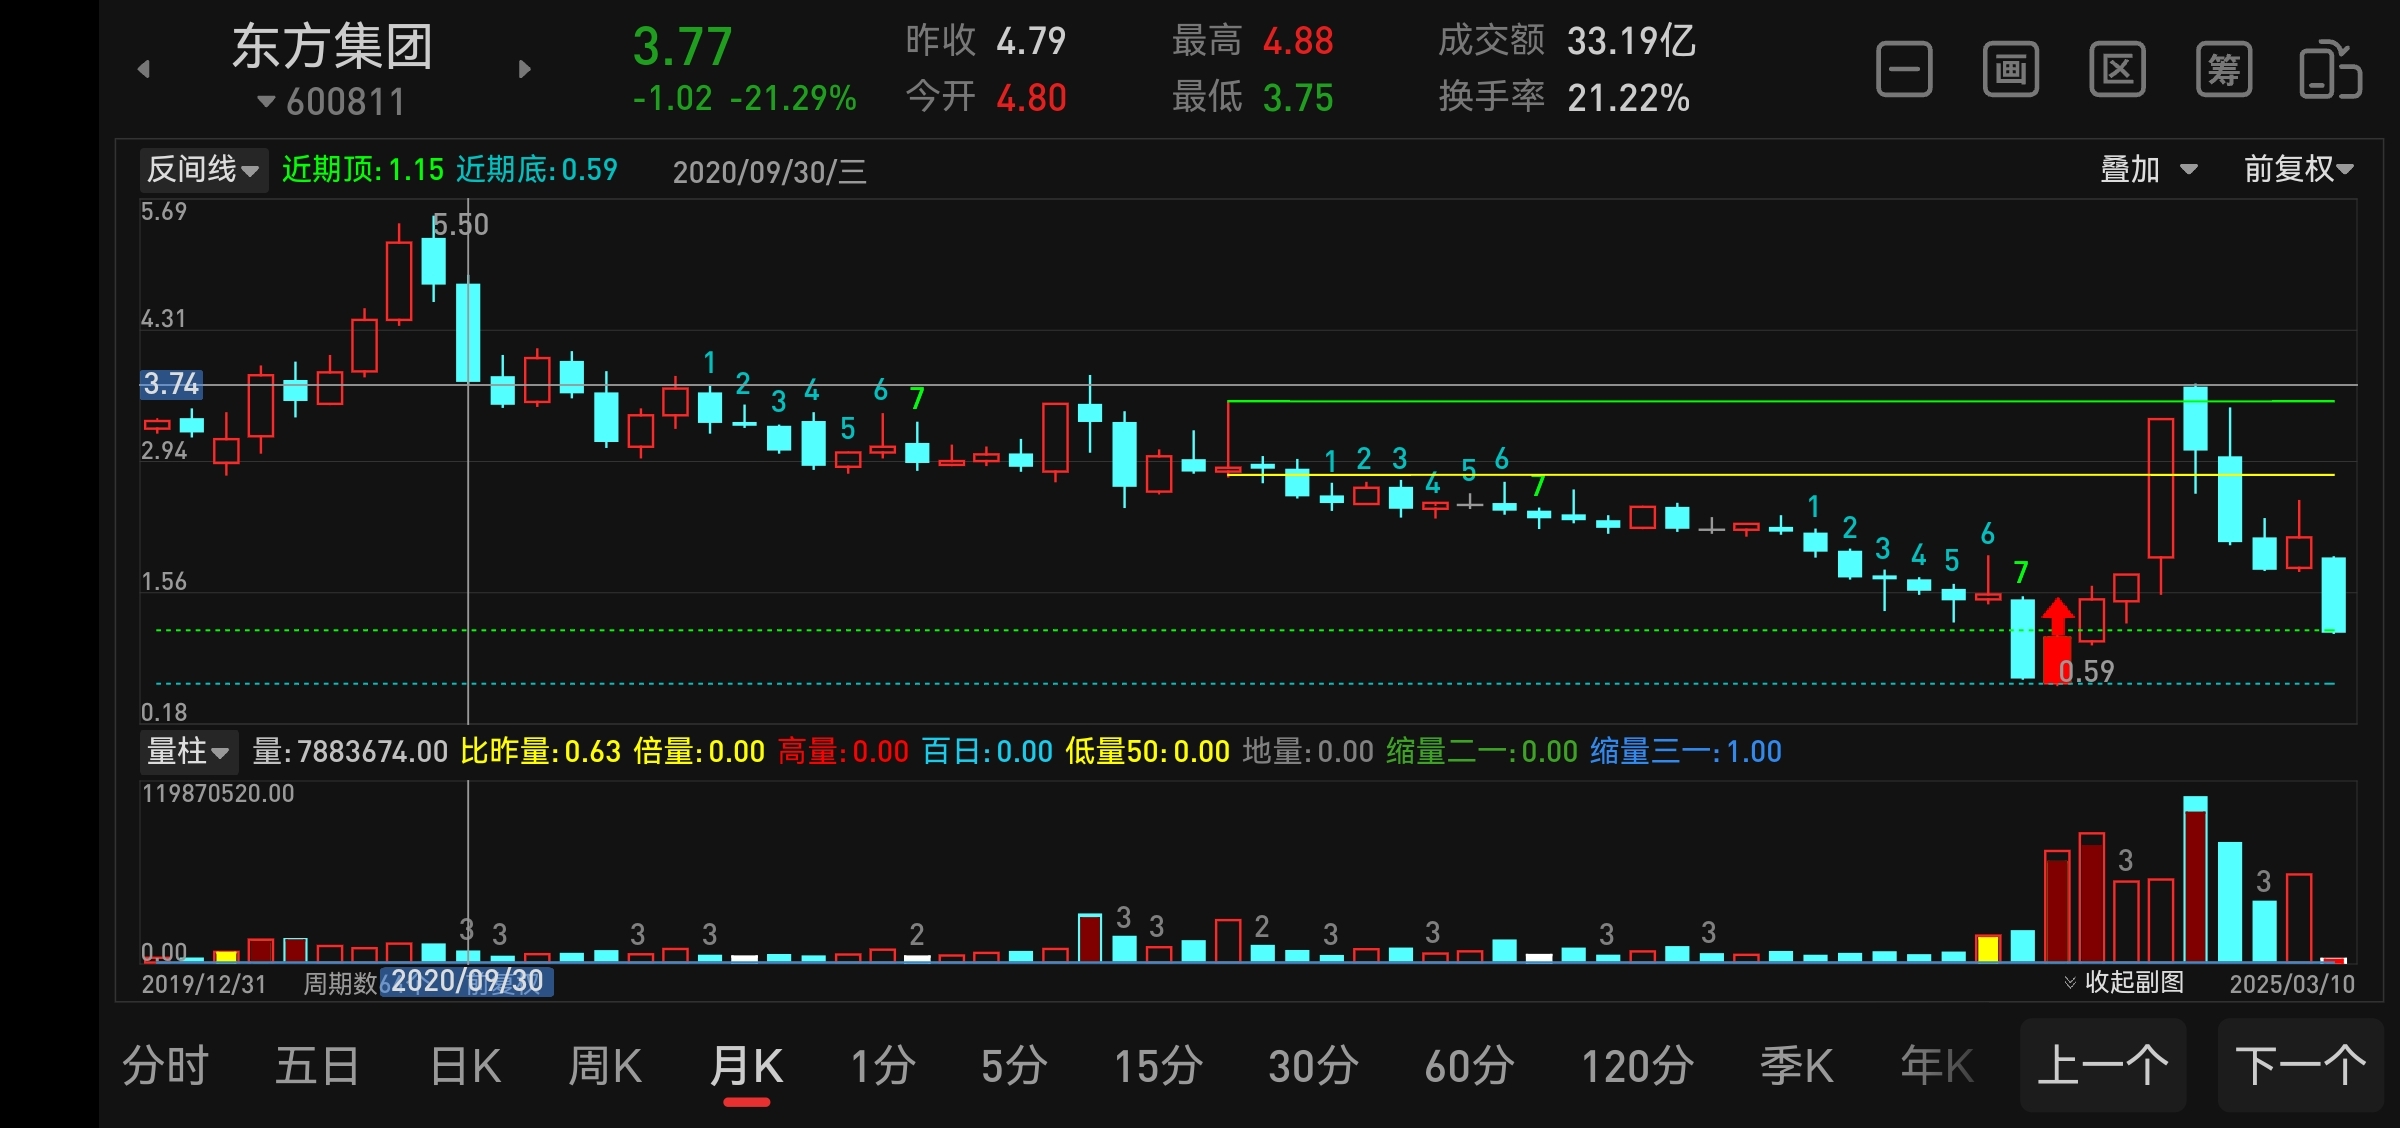Expand the 反间线 indicator dropdown
Image resolution: width=2400 pixels, height=1128 pixels.
coord(204,170)
